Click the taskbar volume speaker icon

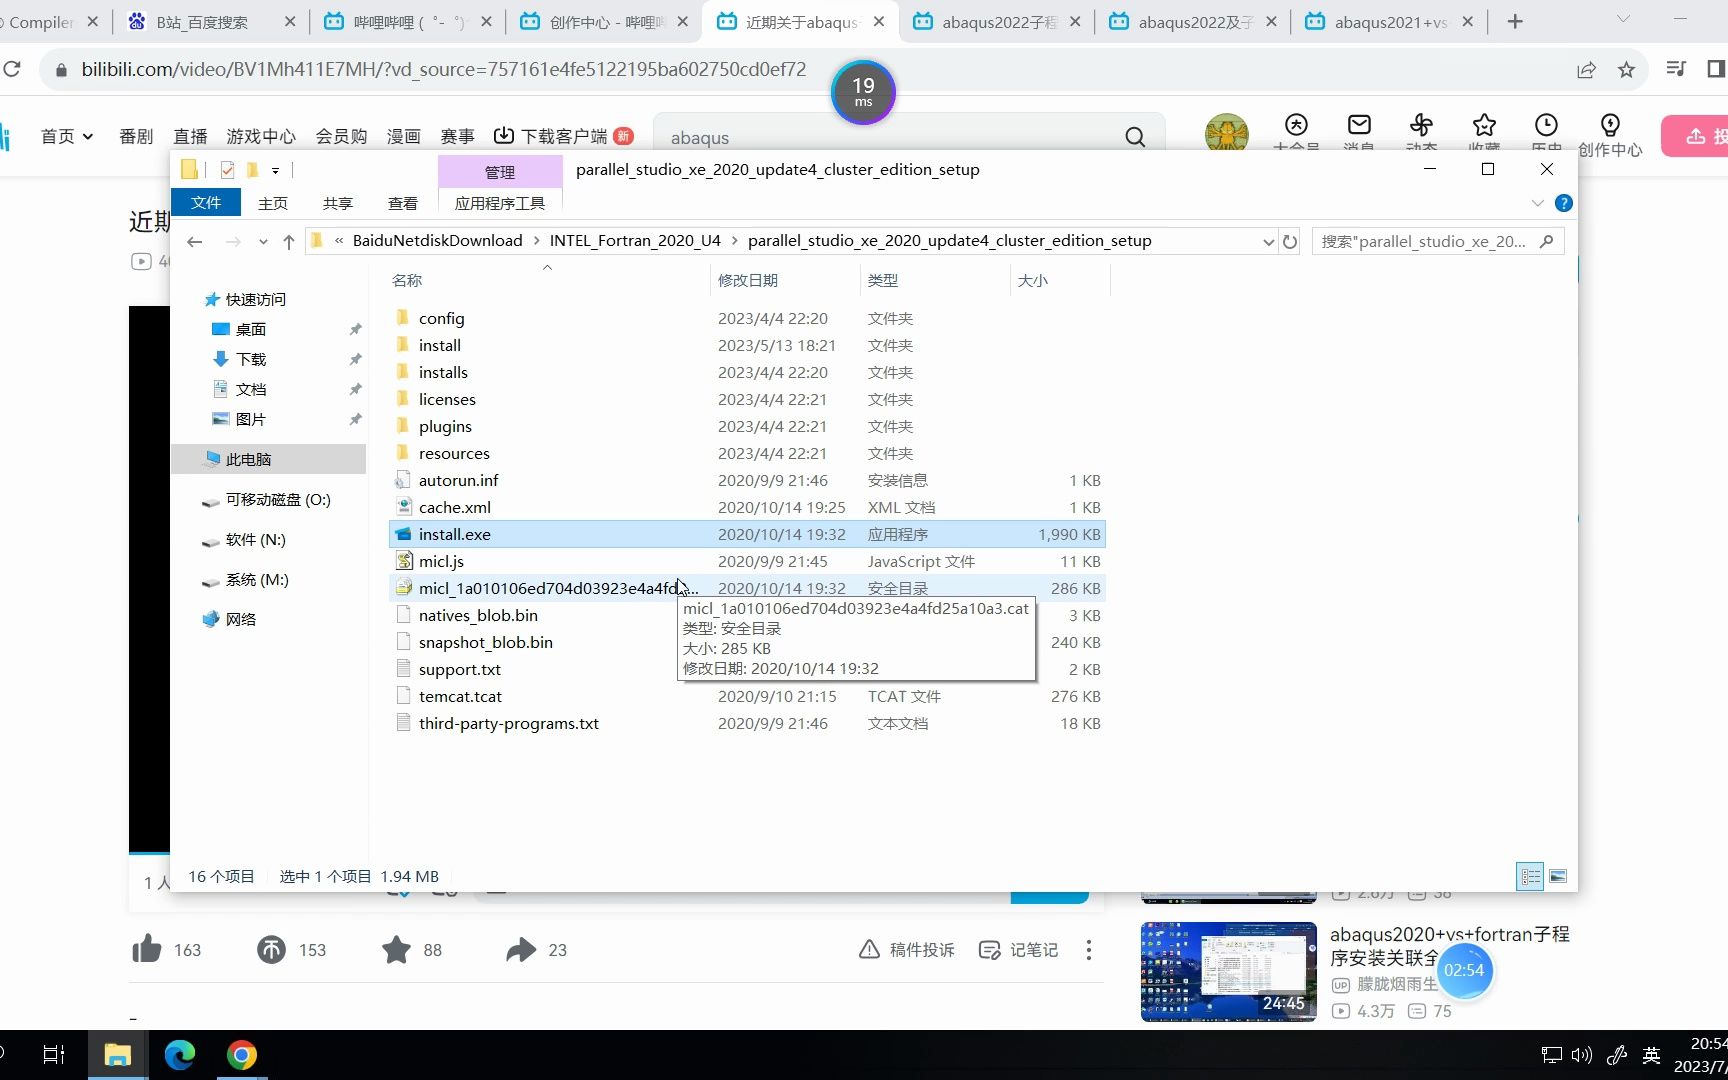1582,1055
